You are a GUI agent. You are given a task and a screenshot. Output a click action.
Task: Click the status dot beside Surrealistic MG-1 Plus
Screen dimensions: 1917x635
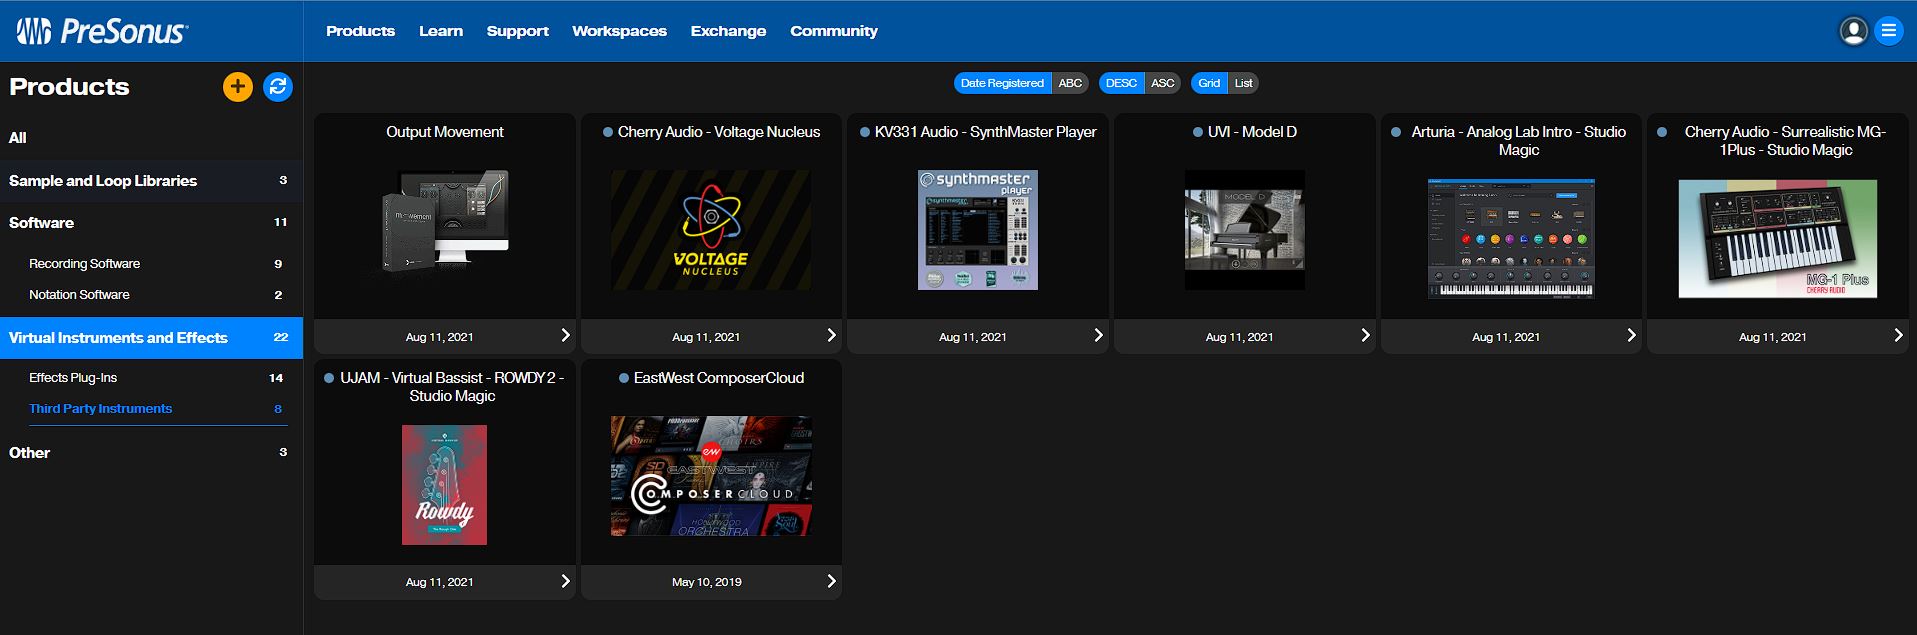(x=1662, y=132)
